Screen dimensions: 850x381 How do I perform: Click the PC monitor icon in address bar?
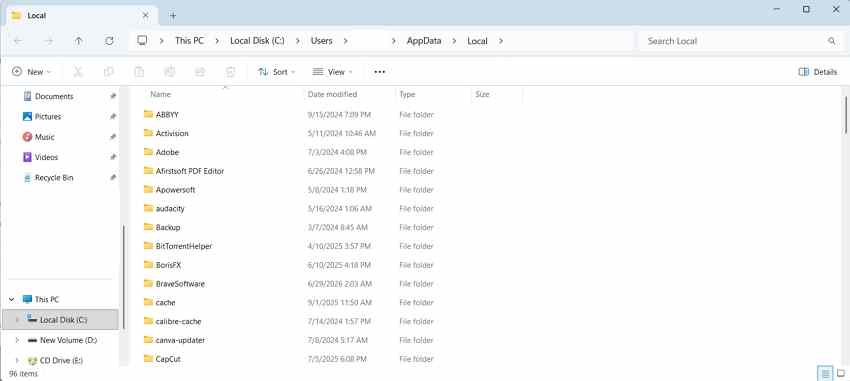[142, 41]
